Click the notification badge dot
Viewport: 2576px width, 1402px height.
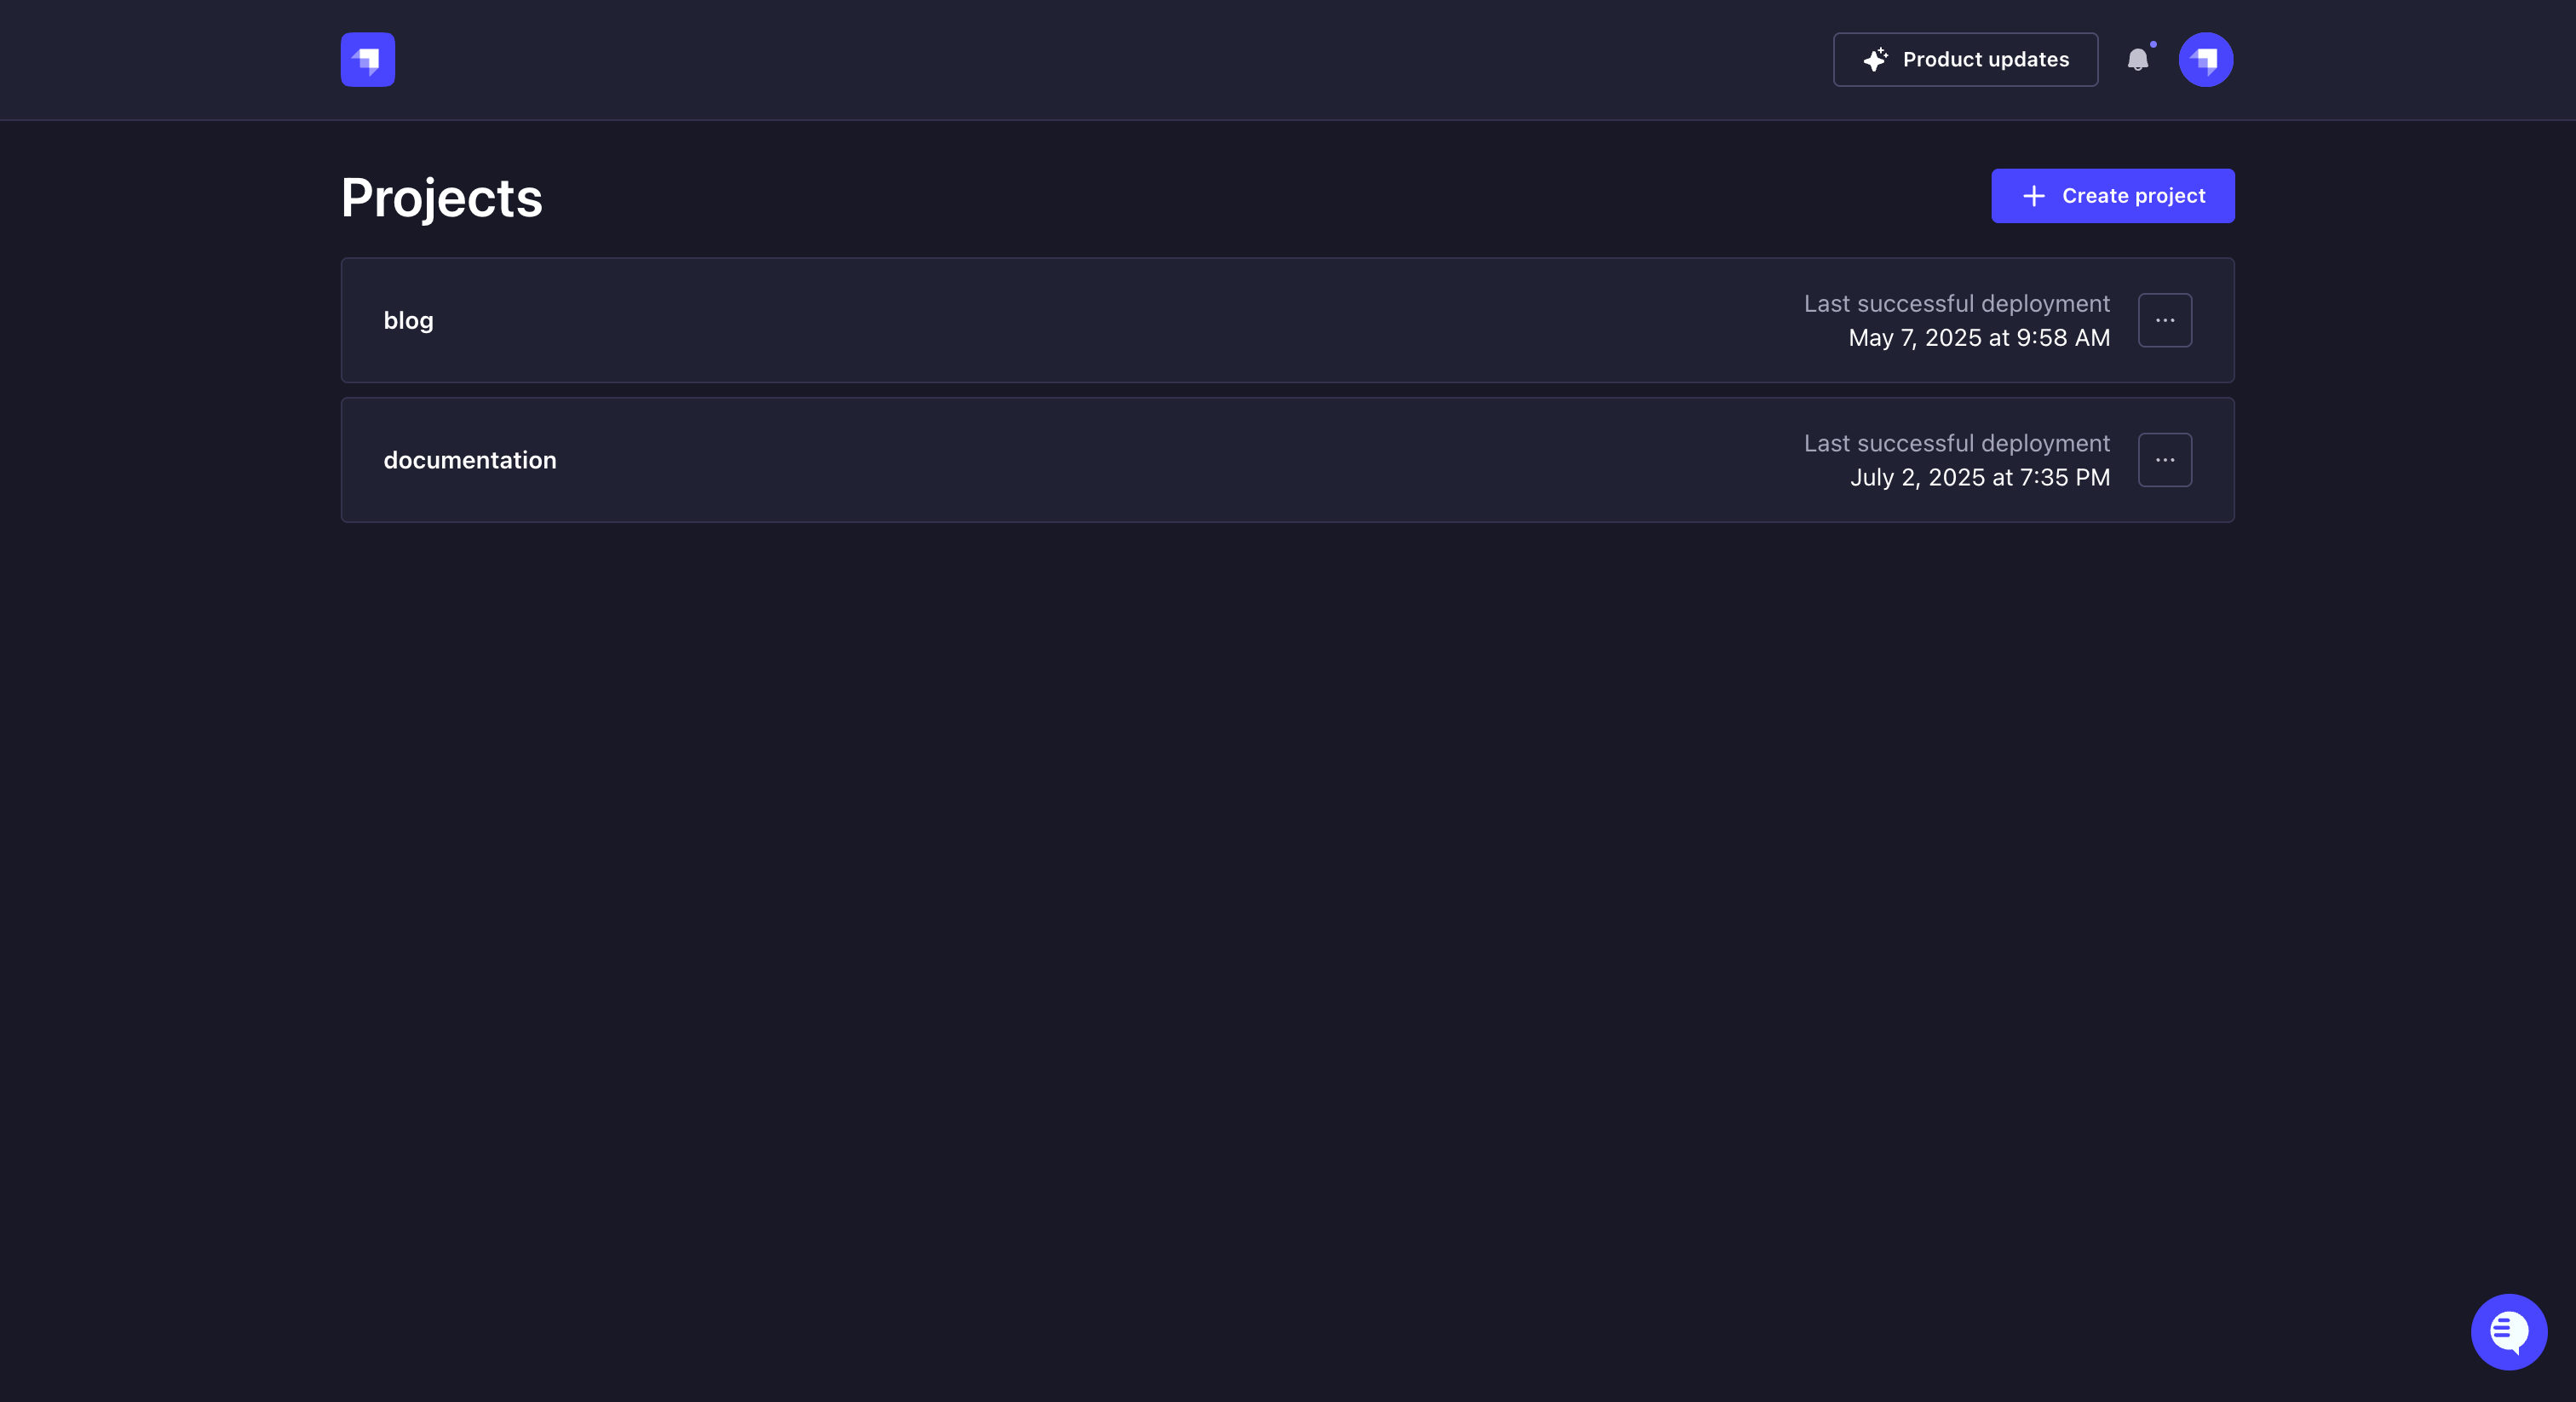[2153, 44]
